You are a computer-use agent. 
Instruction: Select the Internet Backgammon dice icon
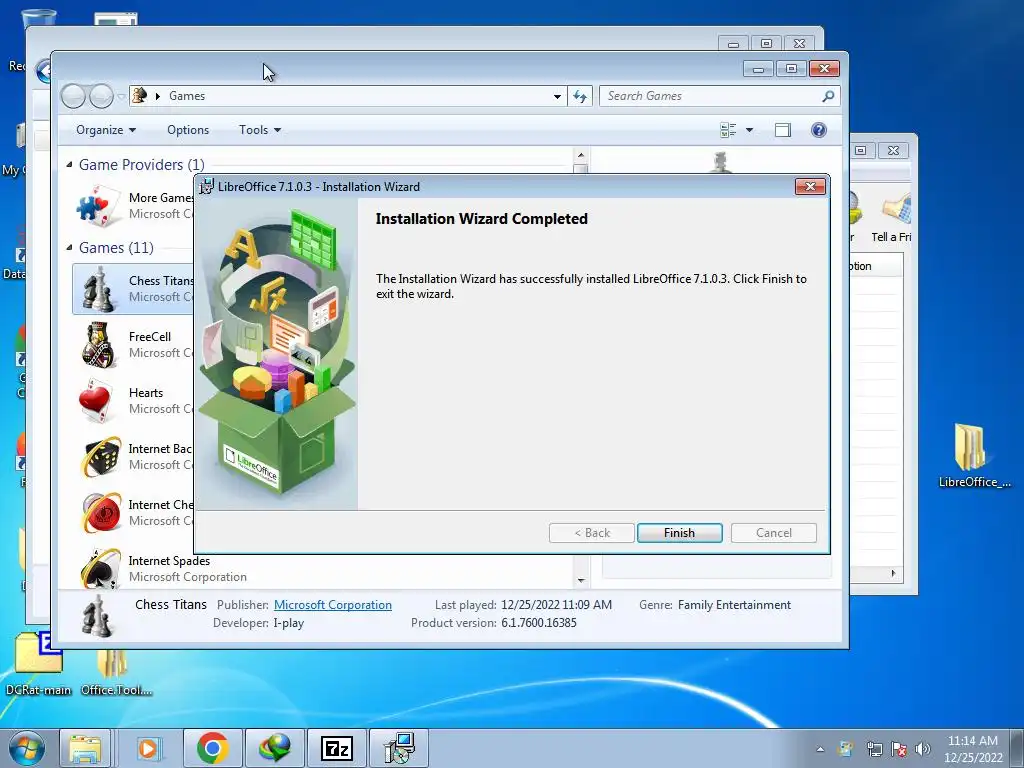tap(101, 456)
